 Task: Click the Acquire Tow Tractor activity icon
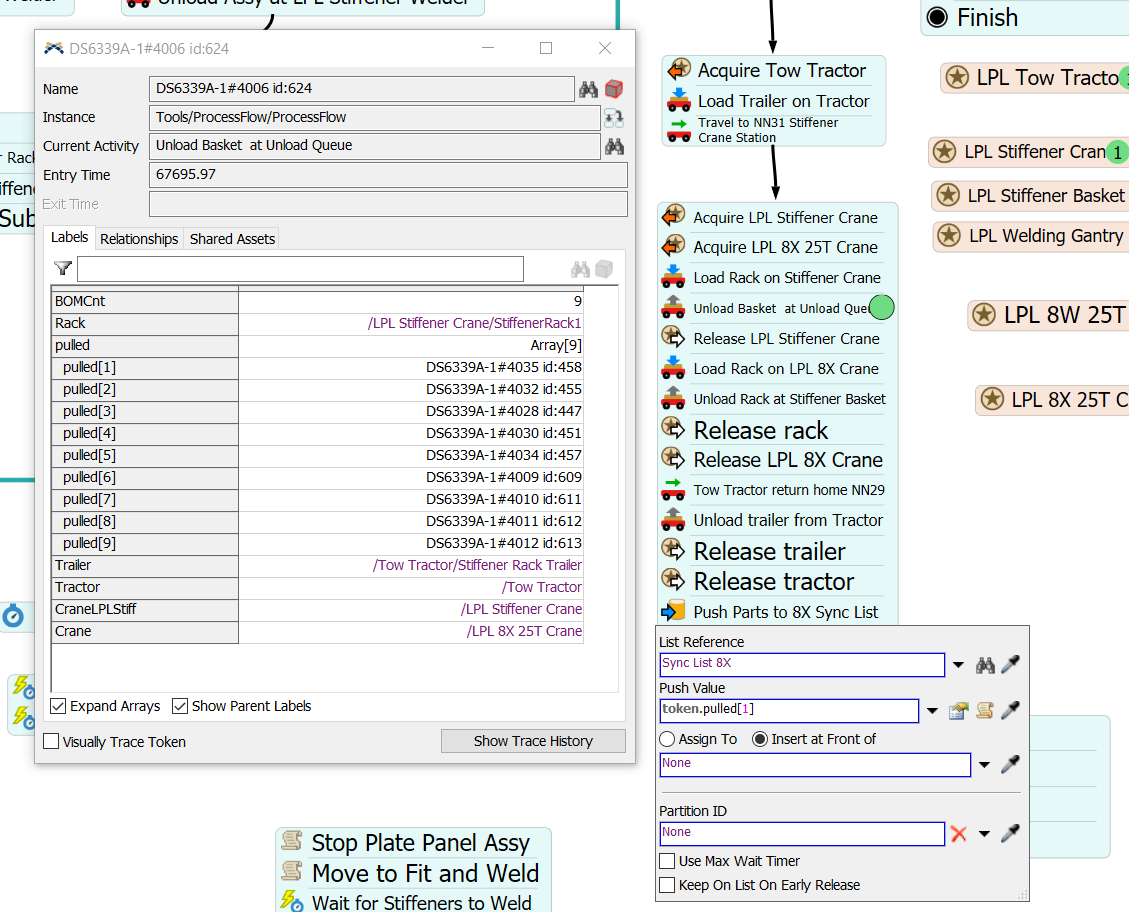pos(678,70)
